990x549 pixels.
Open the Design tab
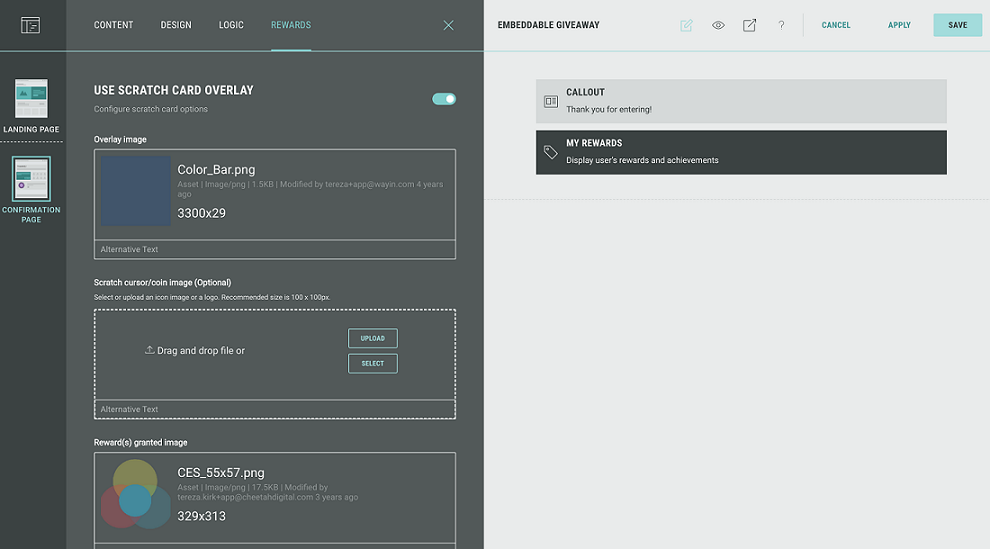click(176, 25)
